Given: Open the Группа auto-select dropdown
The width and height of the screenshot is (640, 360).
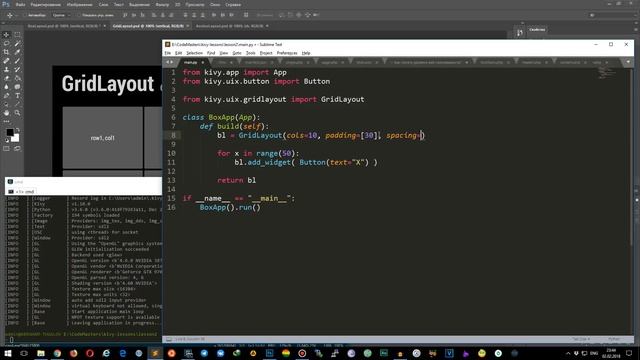Looking at the screenshot, I should (x=61, y=15).
